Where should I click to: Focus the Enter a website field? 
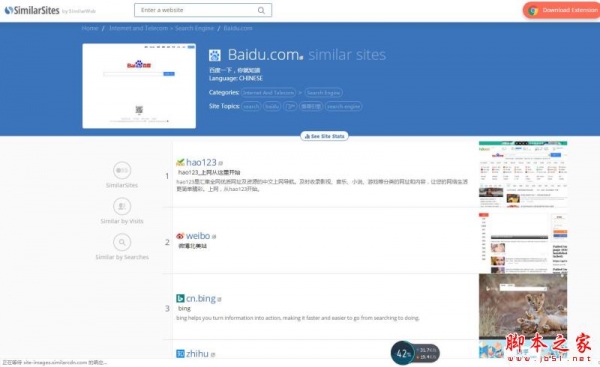[203, 10]
